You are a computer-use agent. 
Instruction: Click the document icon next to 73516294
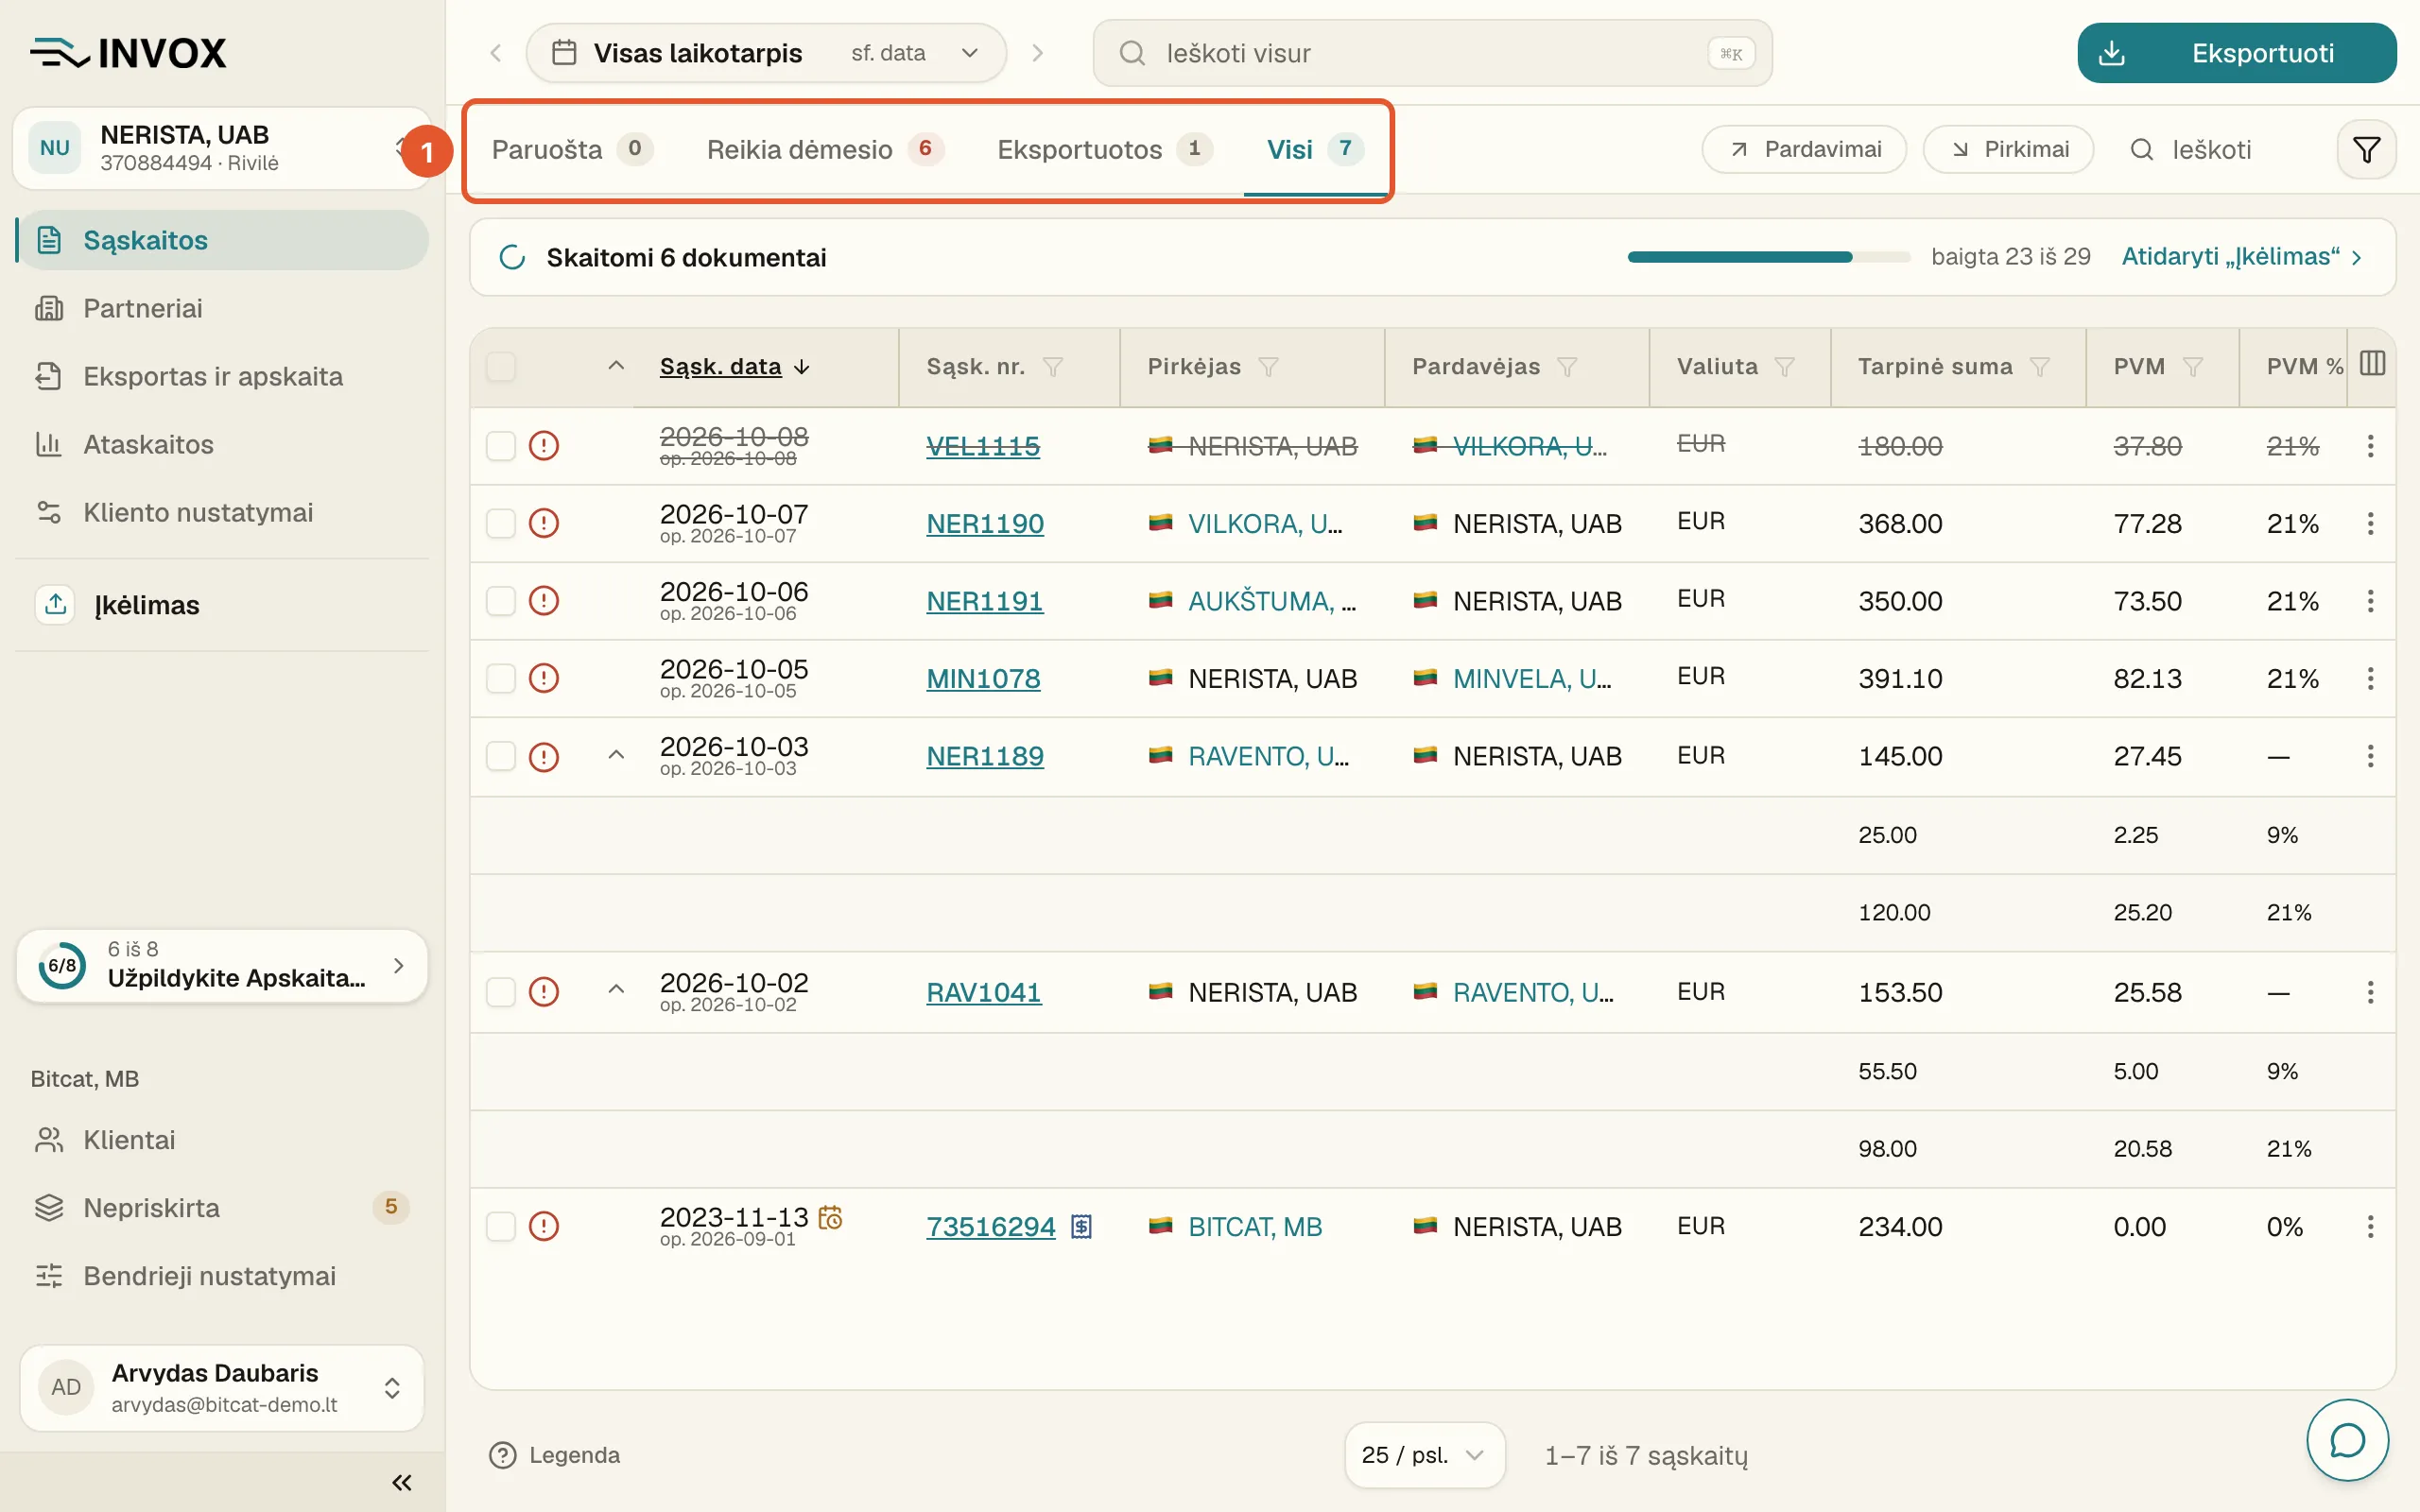(x=1081, y=1226)
